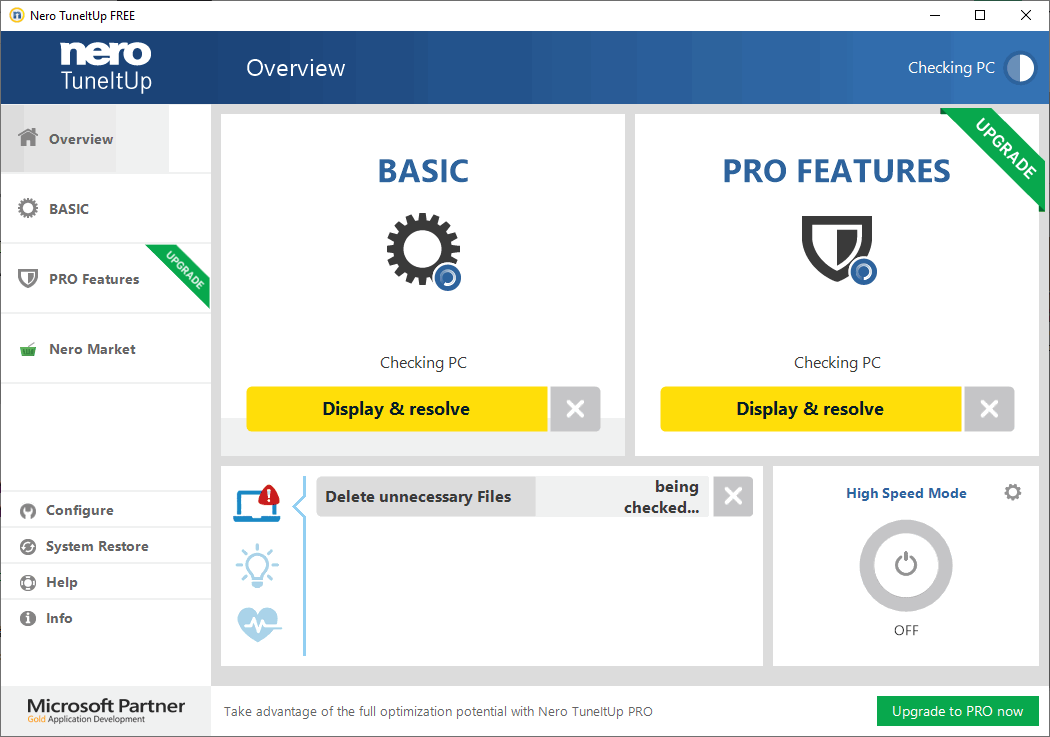
Task: Click the Configure wrench icon
Action: click(28, 511)
